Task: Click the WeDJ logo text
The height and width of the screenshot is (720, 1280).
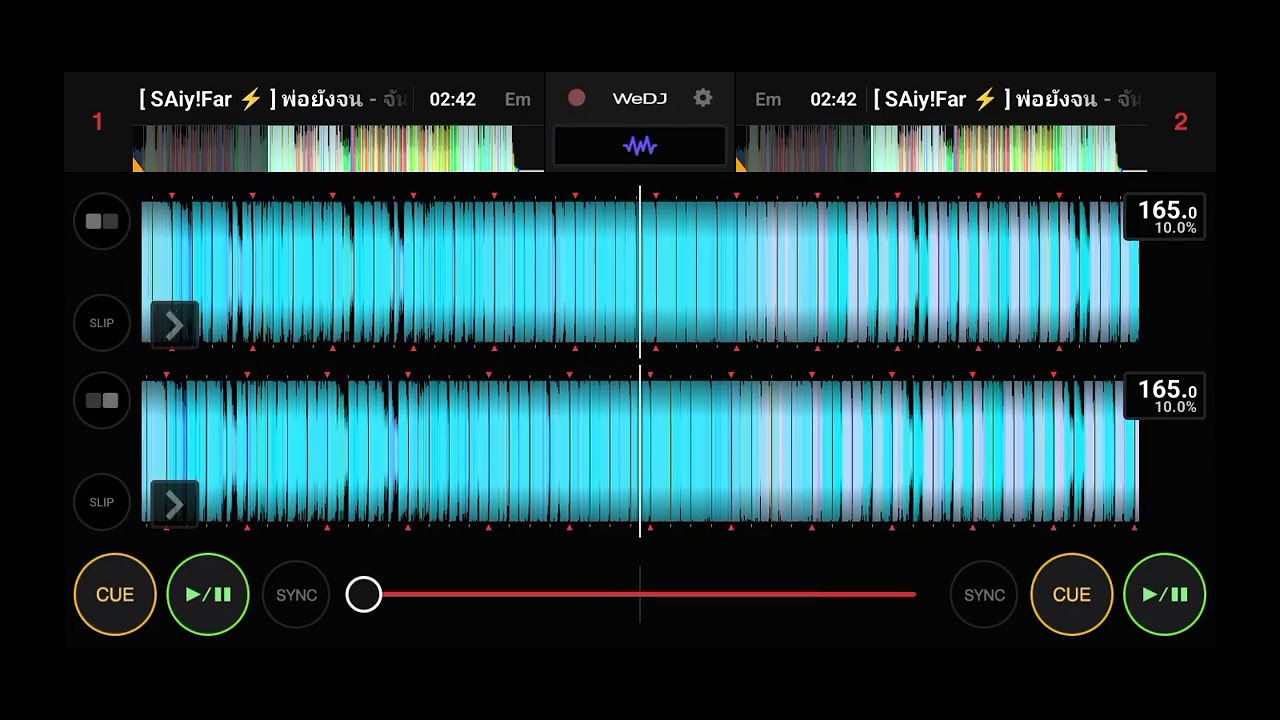Action: [x=639, y=98]
